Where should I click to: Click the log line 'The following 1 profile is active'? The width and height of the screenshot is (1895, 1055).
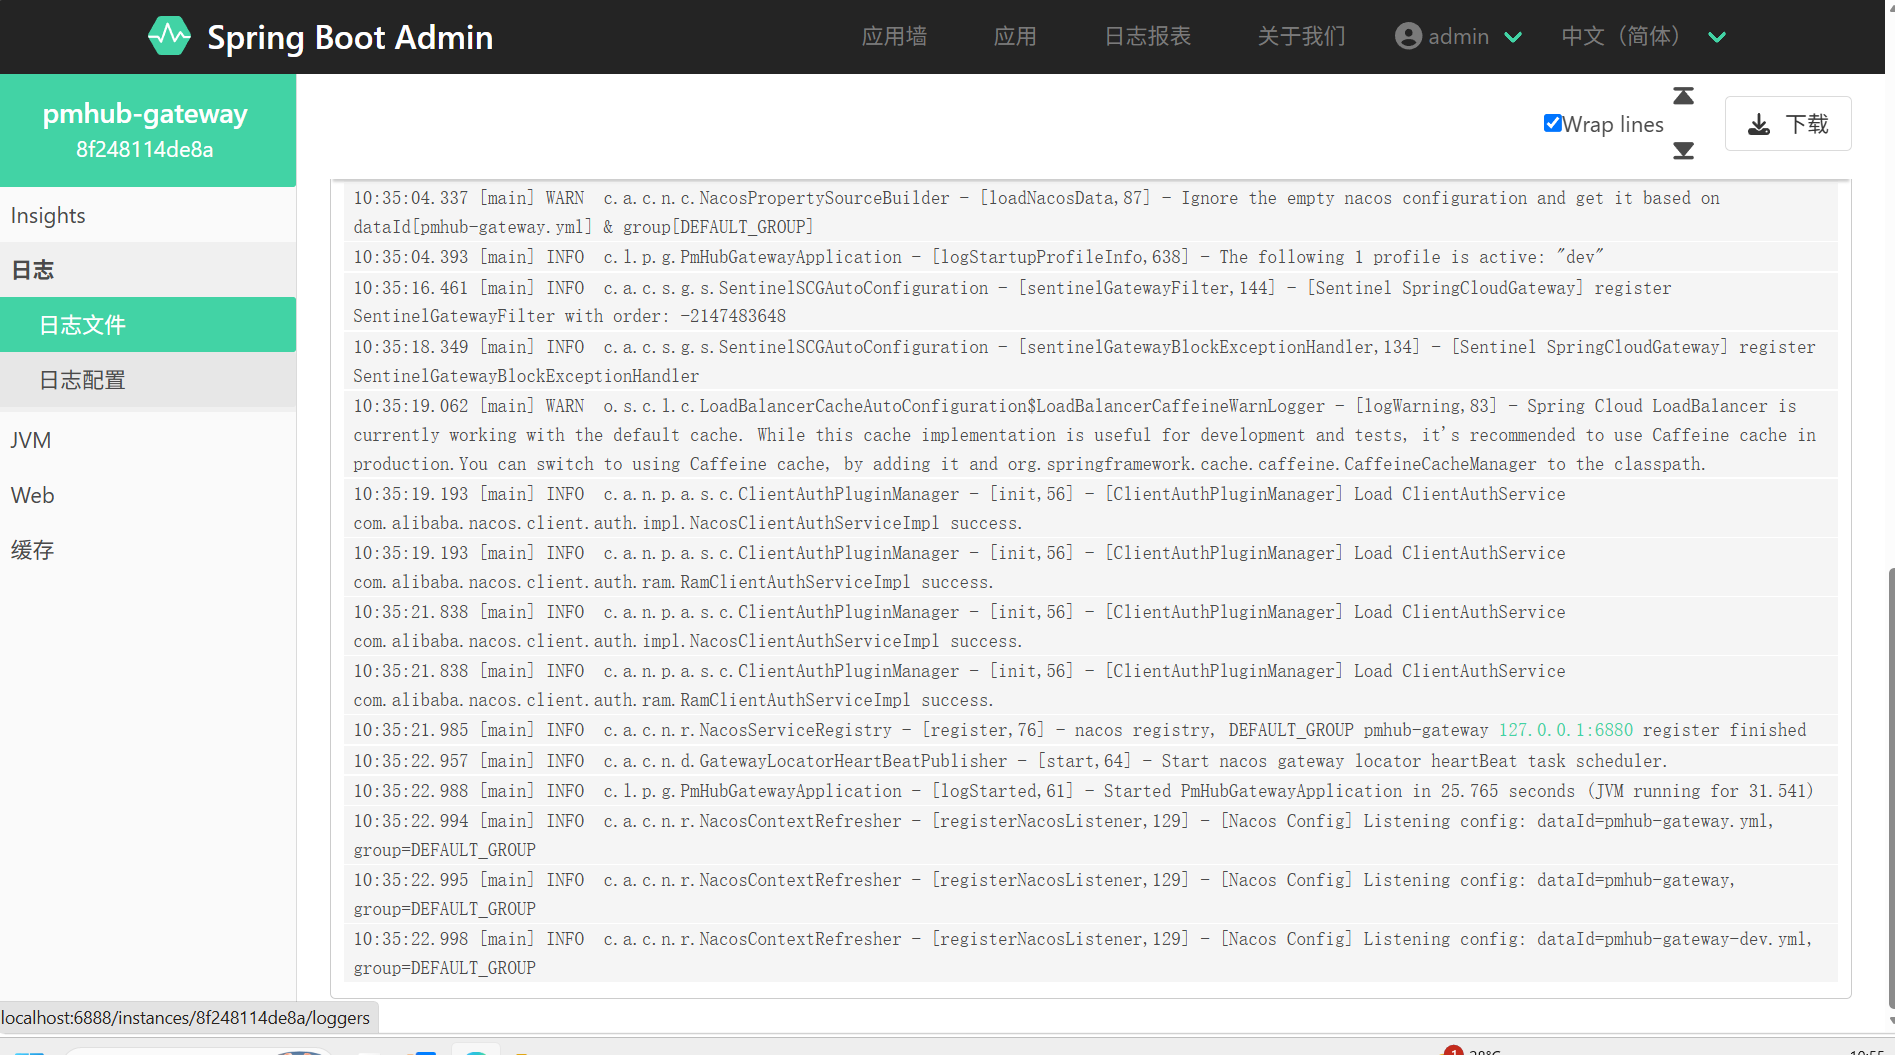coord(1091,257)
